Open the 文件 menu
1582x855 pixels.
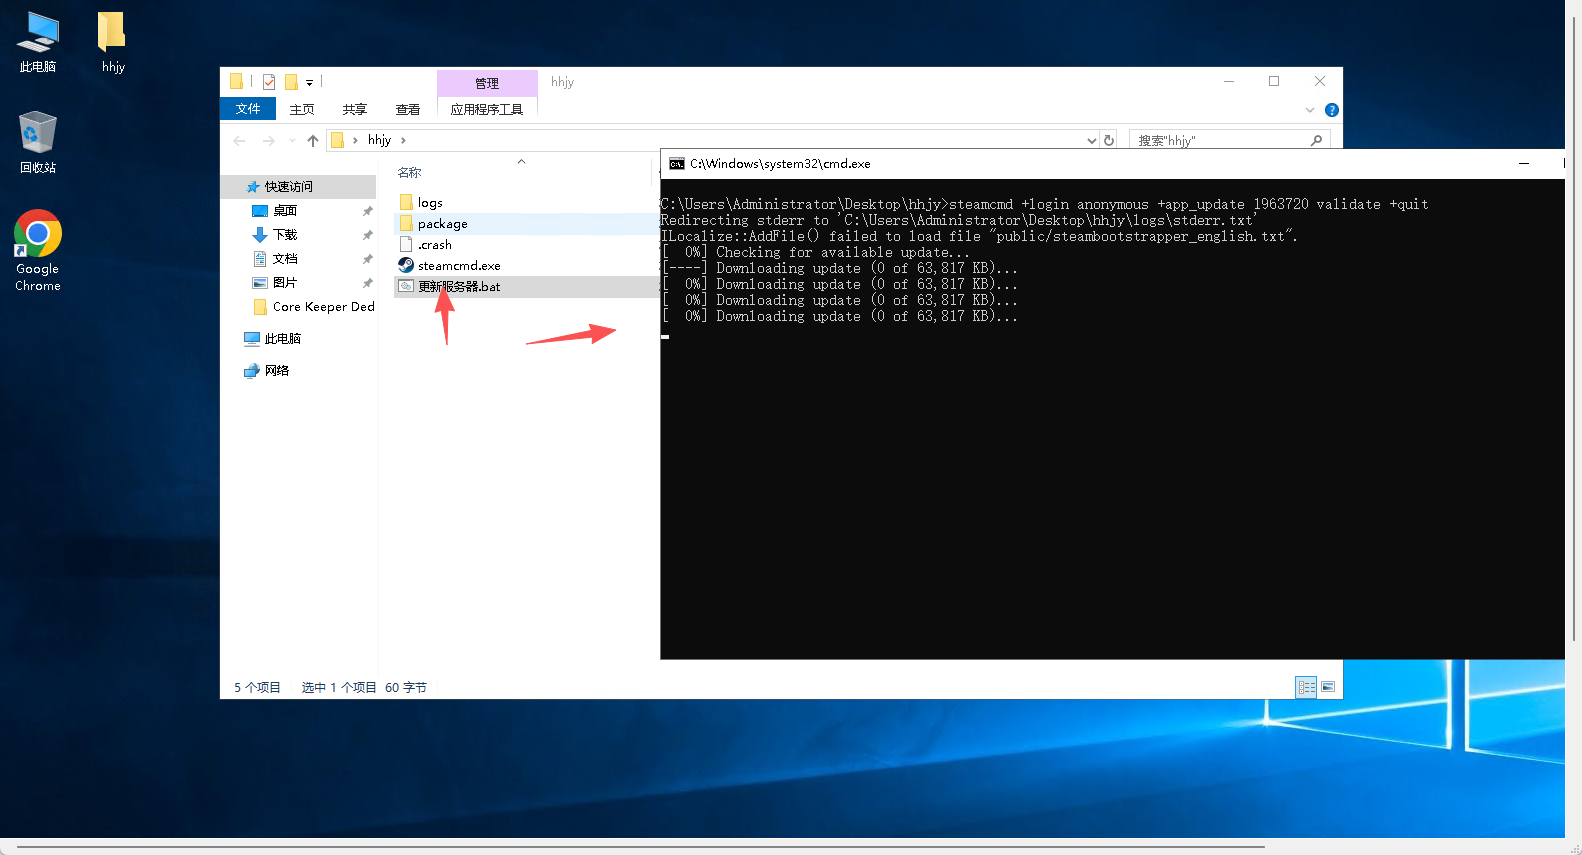coord(248,109)
